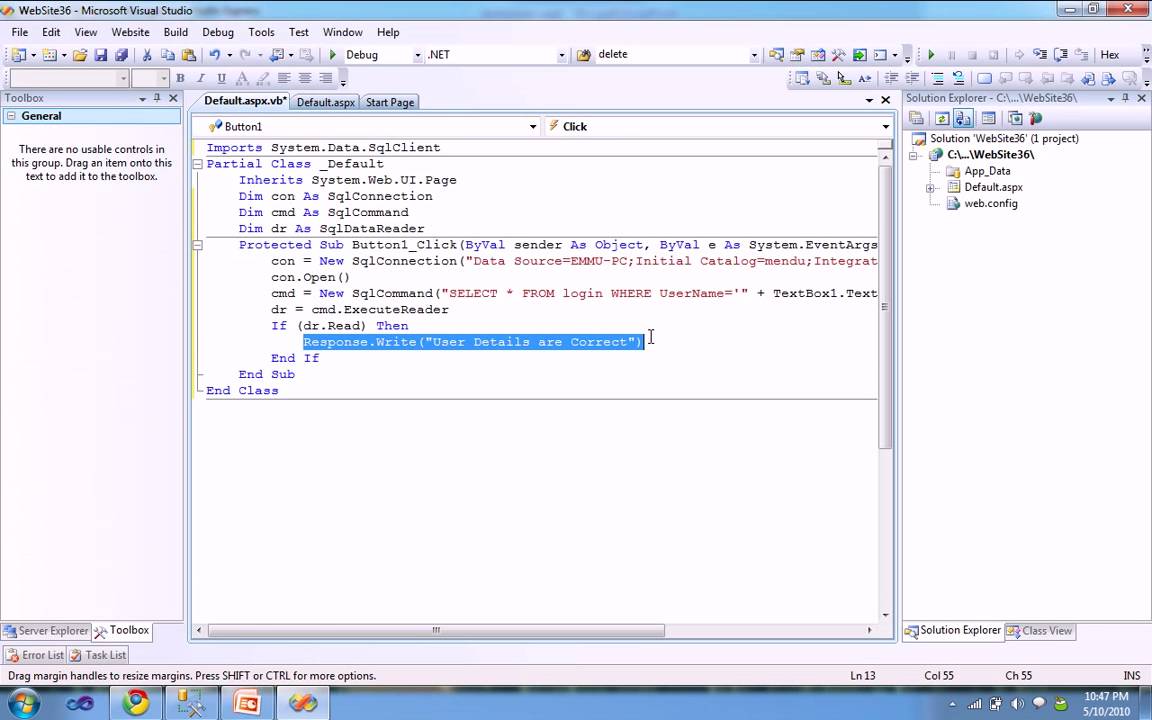Screen dimensions: 1152x720
Task: Click the volume icon in system tray
Action: (1018, 704)
